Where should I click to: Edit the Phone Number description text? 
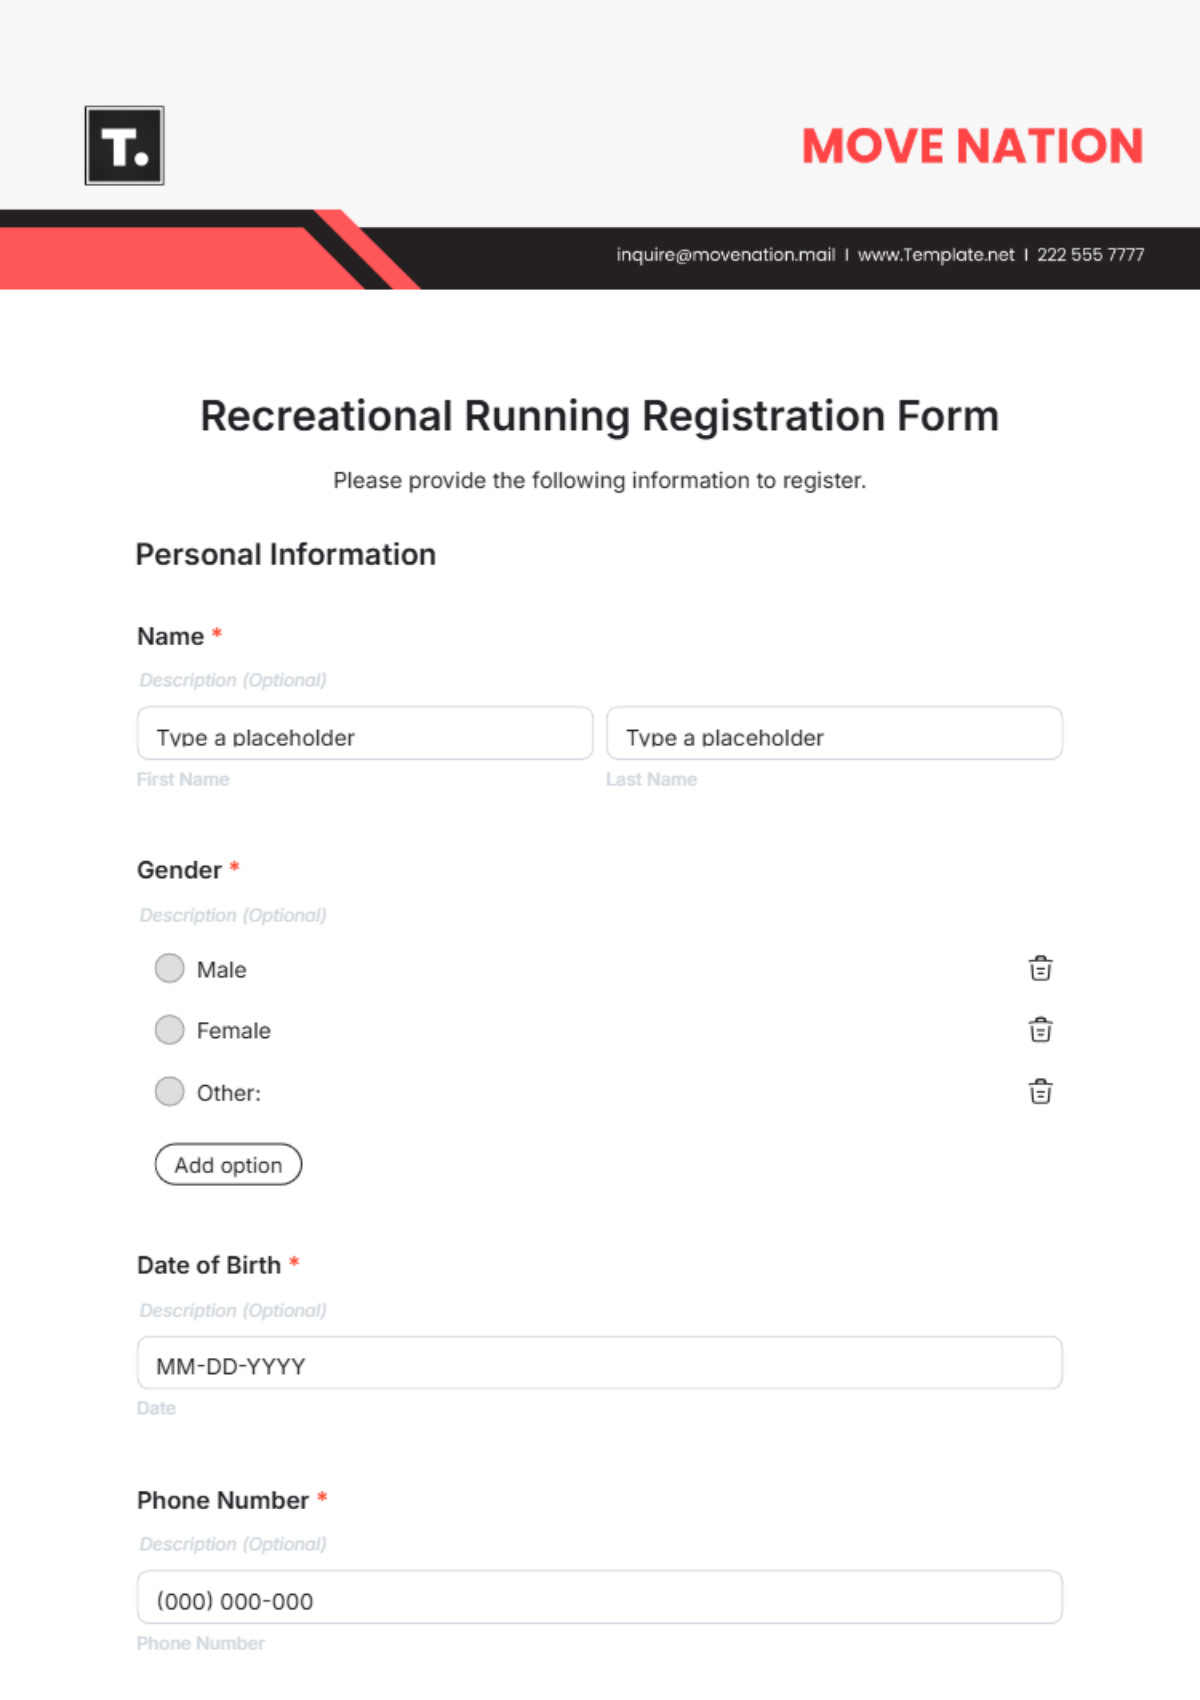pos(233,1544)
